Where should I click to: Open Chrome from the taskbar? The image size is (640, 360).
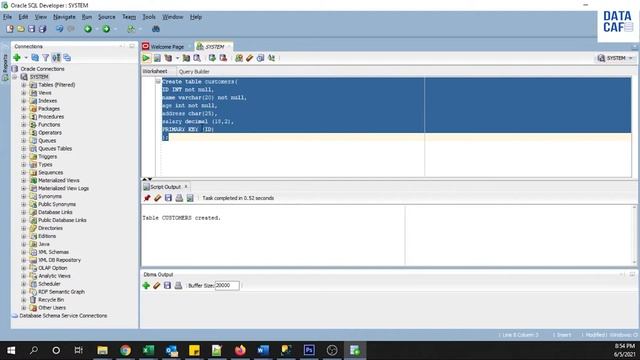coord(125,350)
